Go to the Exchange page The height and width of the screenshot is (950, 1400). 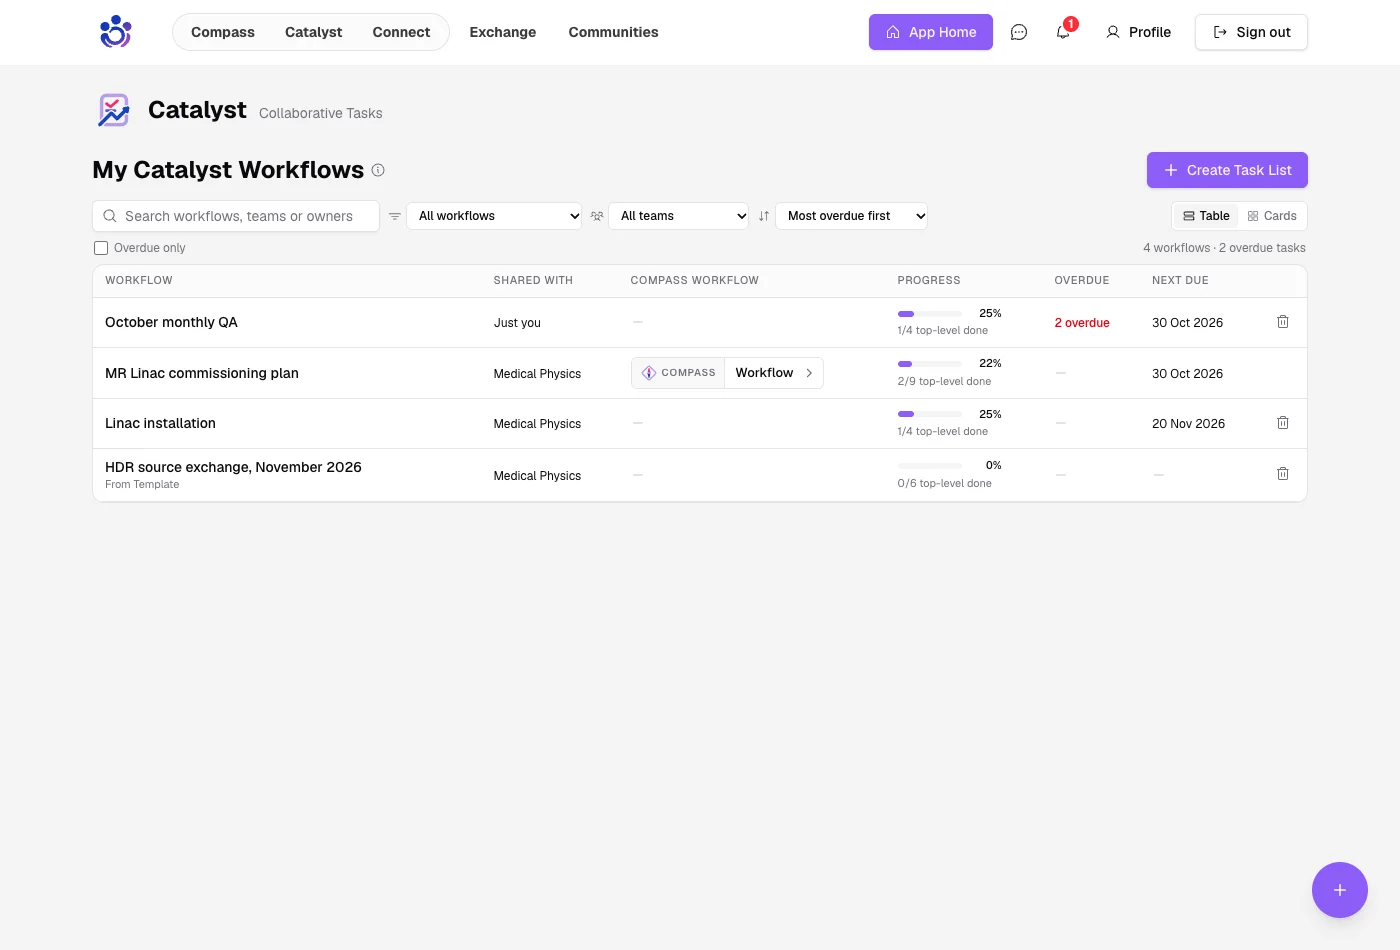coord(503,32)
